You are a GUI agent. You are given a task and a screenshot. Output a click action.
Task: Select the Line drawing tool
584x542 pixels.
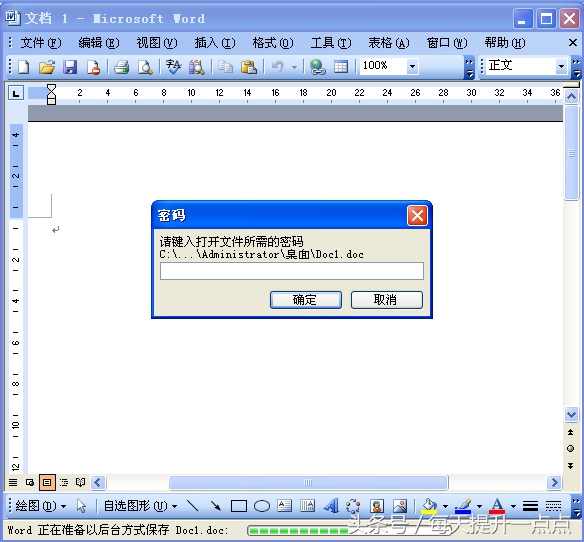(x=193, y=506)
